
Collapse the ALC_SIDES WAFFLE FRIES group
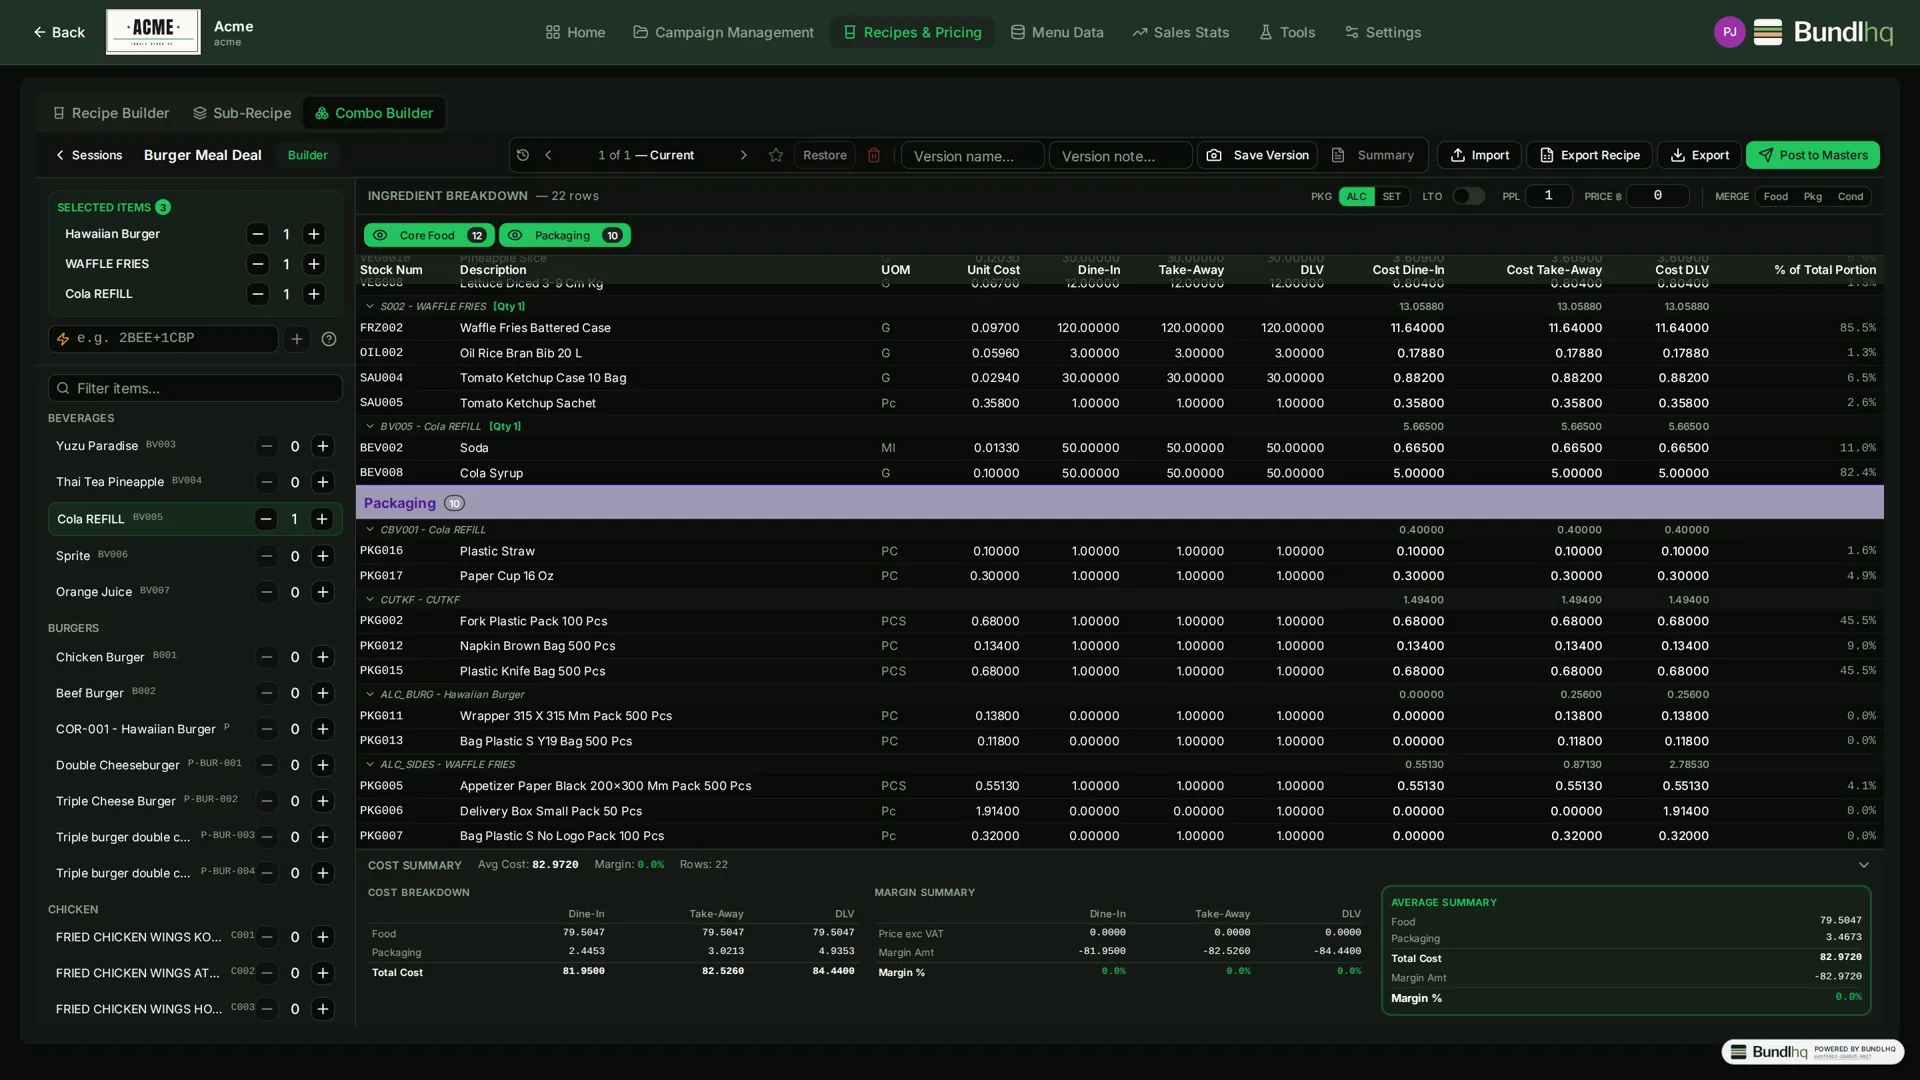pyautogui.click(x=370, y=764)
